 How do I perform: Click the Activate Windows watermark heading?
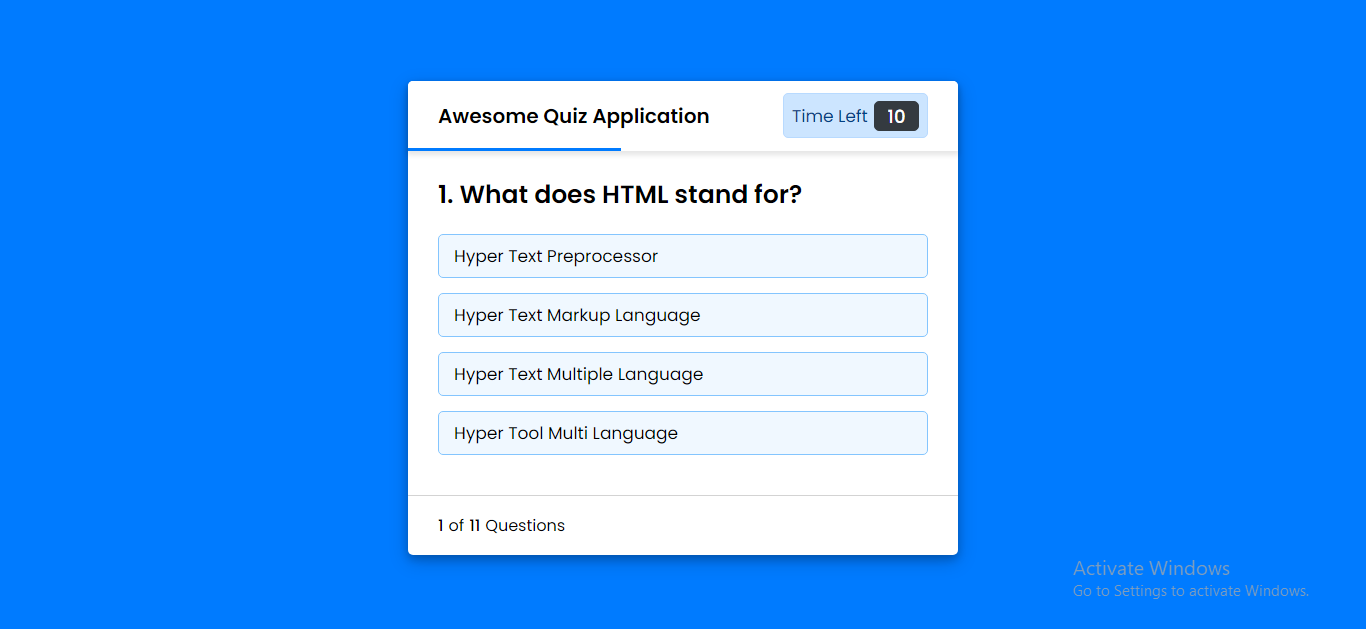pyautogui.click(x=1151, y=568)
